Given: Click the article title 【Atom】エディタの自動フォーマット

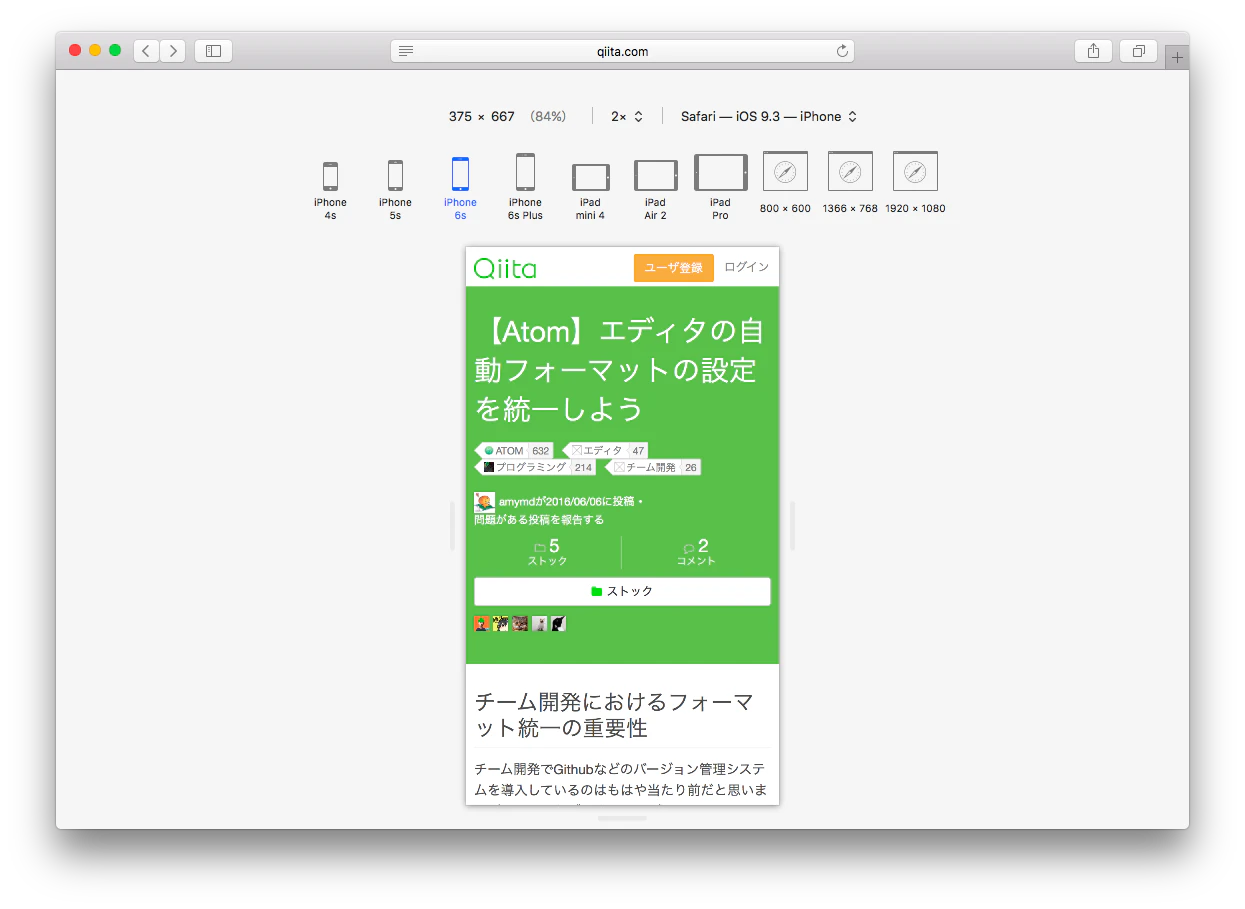Looking at the screenshot, I should (620, 369).
